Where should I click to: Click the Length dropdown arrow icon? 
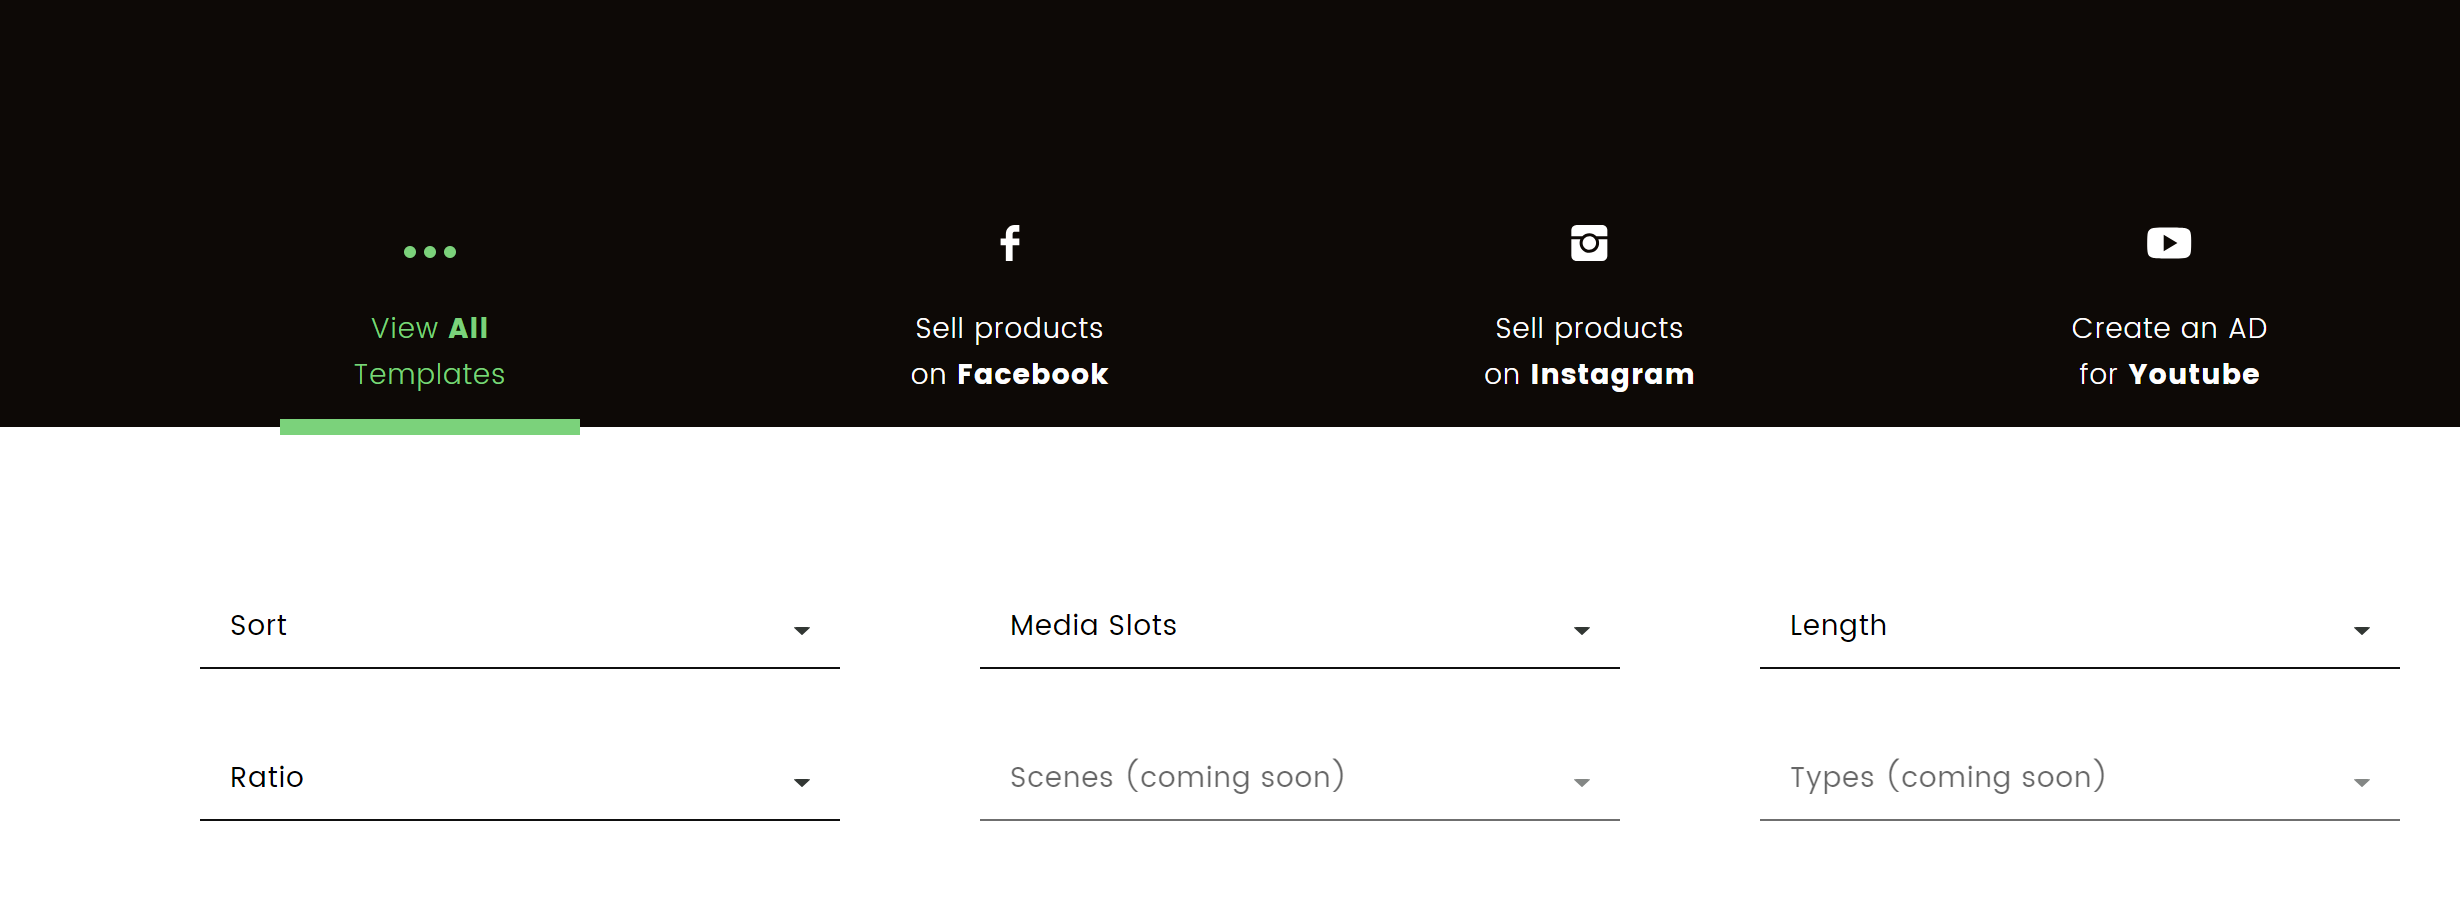pos(2362,630)
